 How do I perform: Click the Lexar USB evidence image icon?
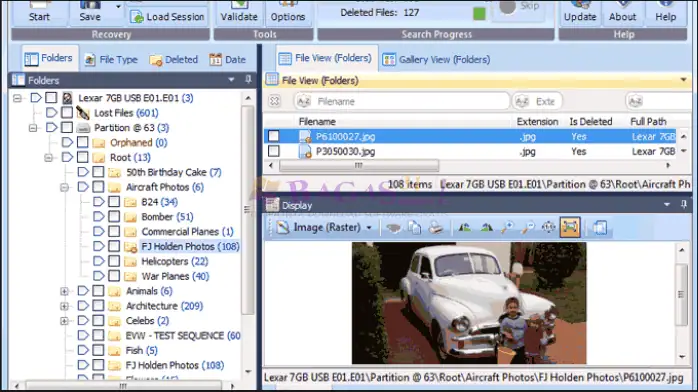tap(67, 98)
